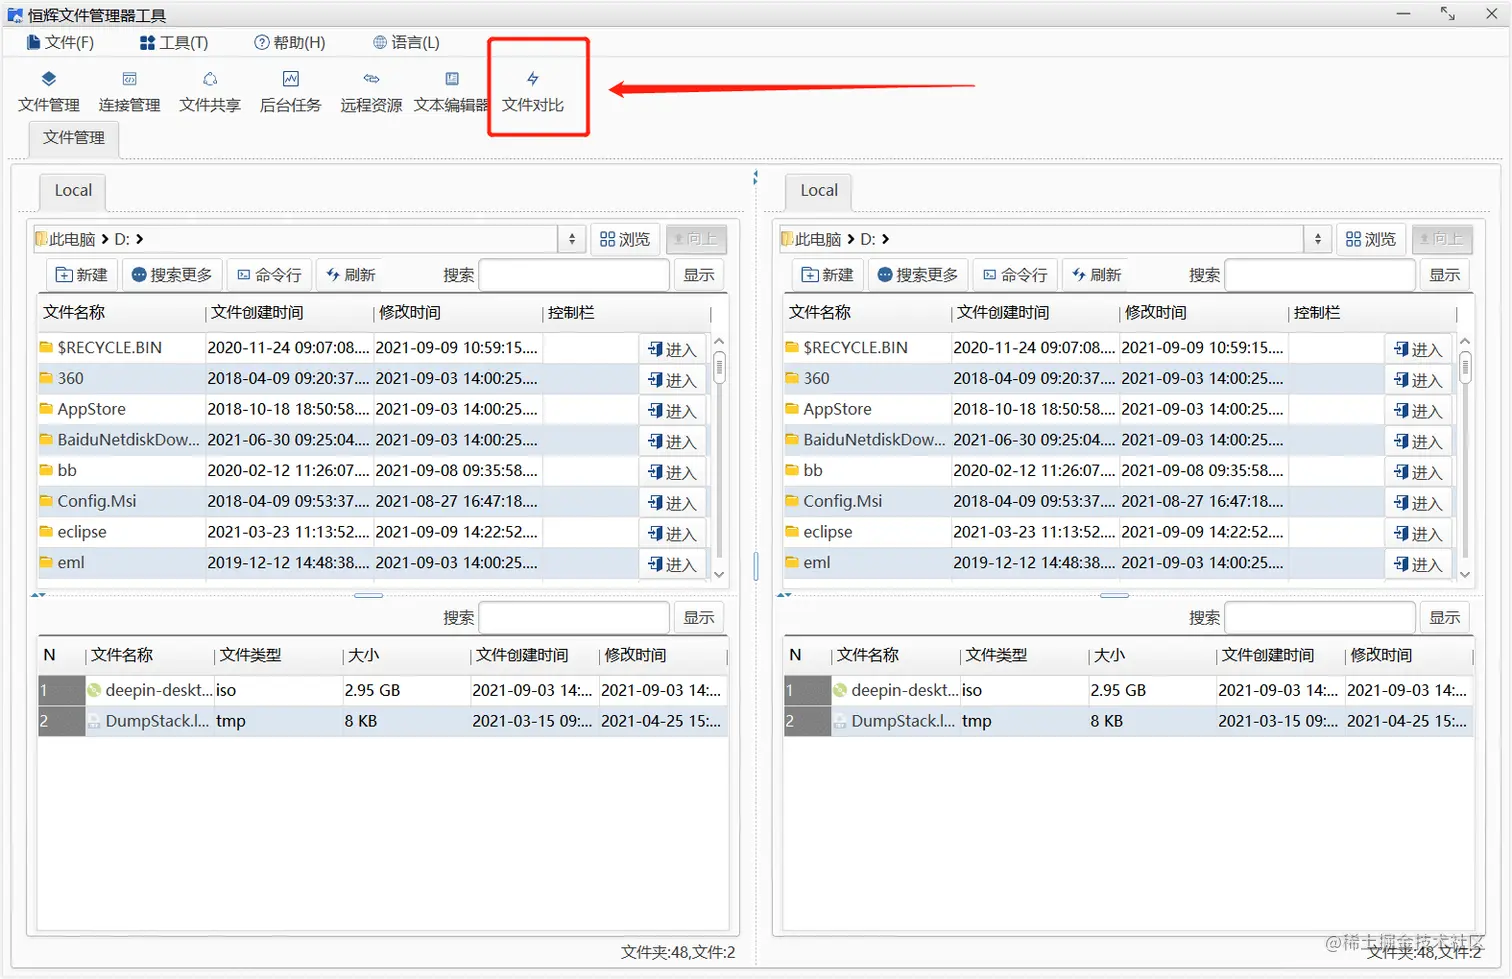Click 新建 in the right pane

828,275
